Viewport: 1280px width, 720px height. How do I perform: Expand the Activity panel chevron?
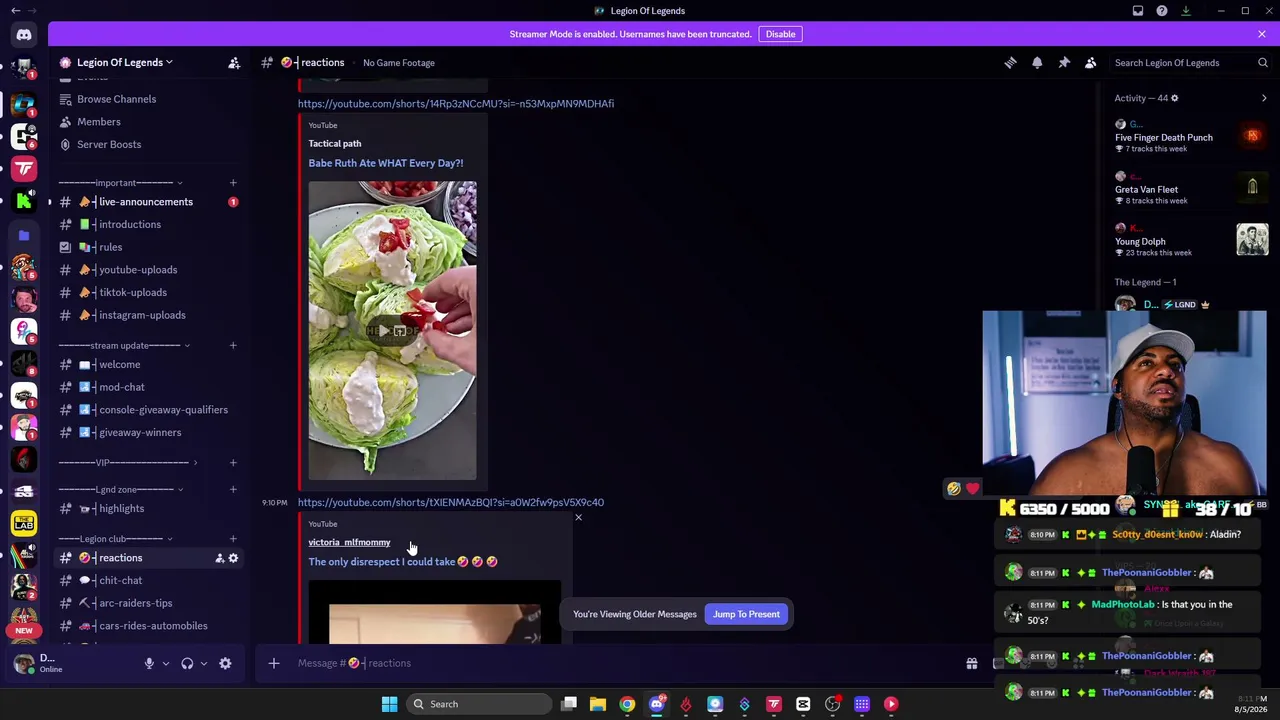(x=1264, y=98)
